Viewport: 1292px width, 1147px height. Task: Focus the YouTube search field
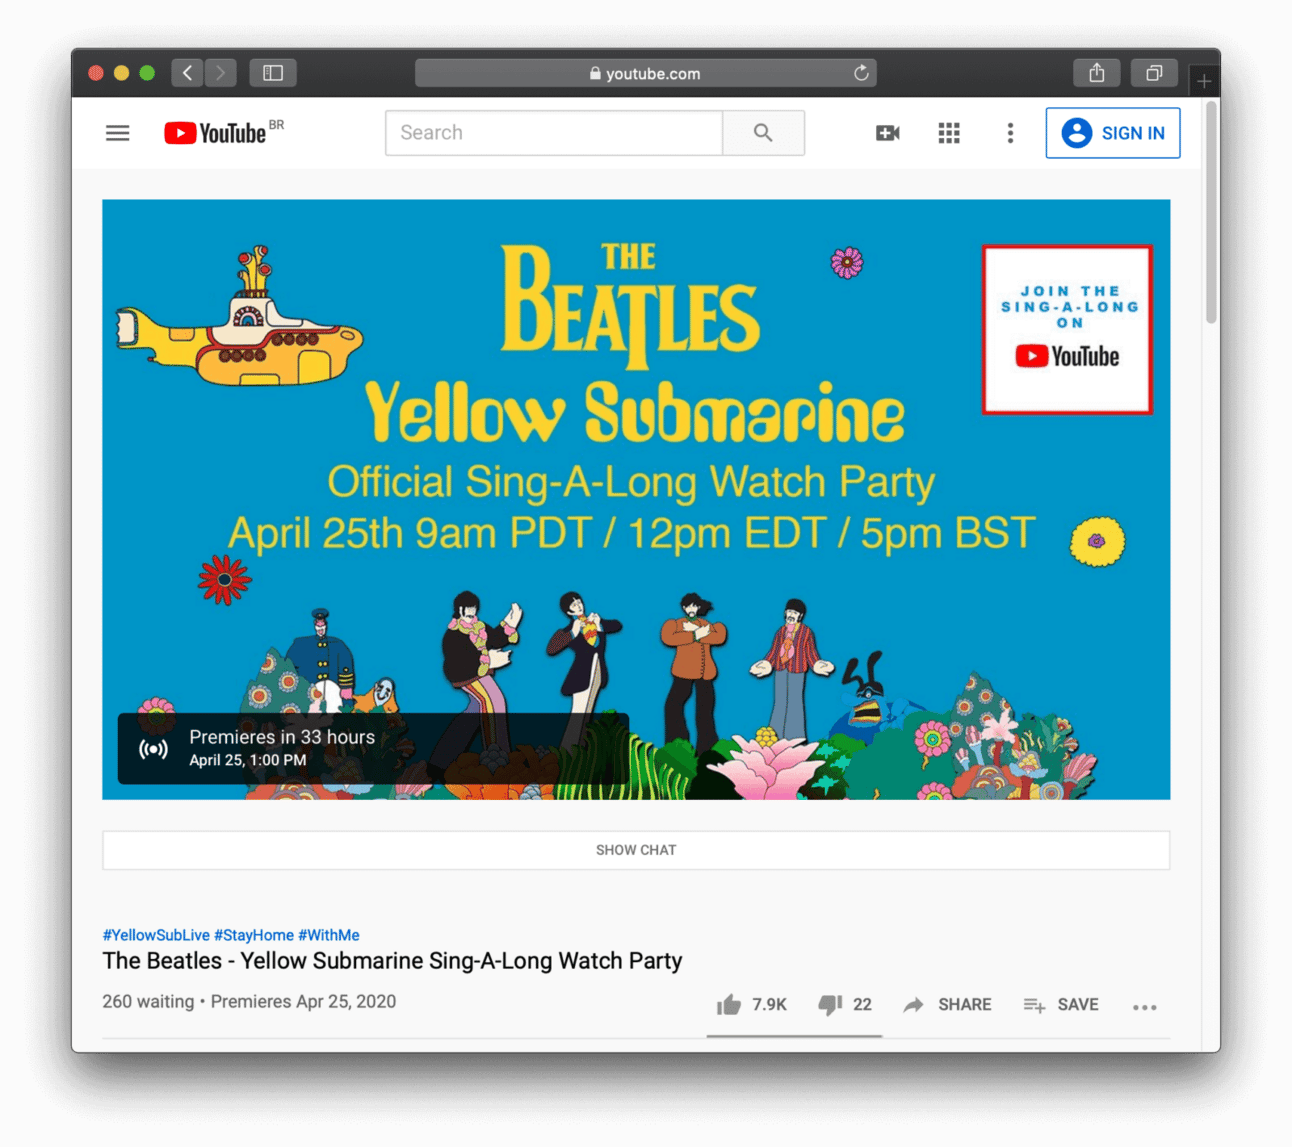(554, 133)
